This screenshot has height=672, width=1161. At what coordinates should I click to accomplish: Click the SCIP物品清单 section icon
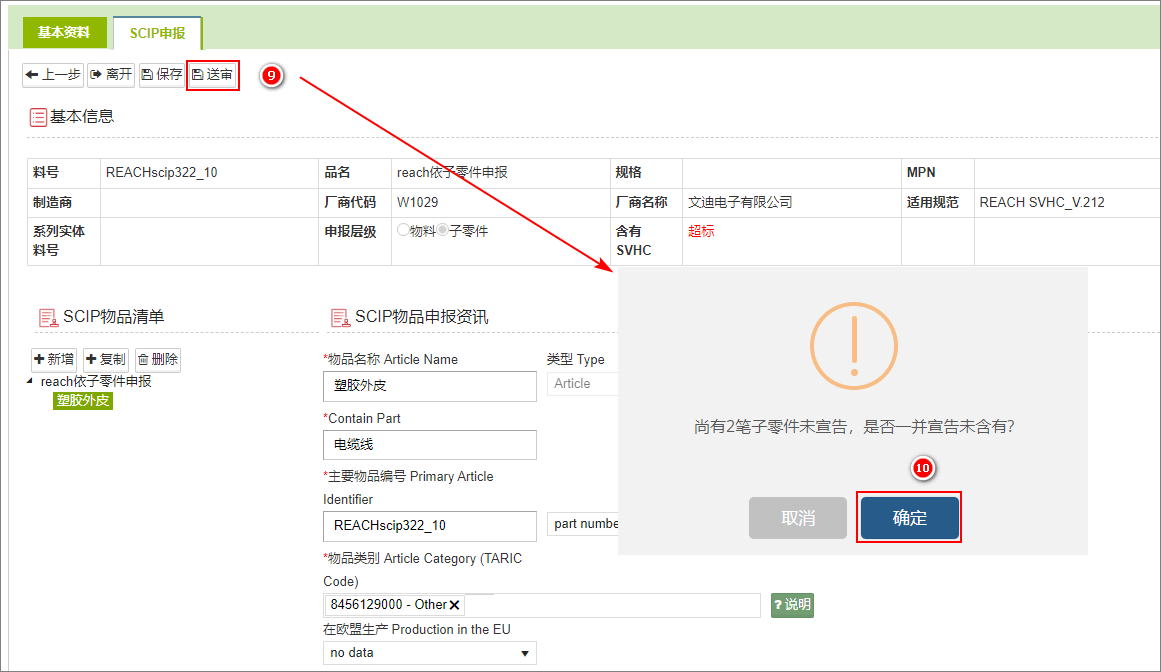pyautogui.click(x=47, y=317)
